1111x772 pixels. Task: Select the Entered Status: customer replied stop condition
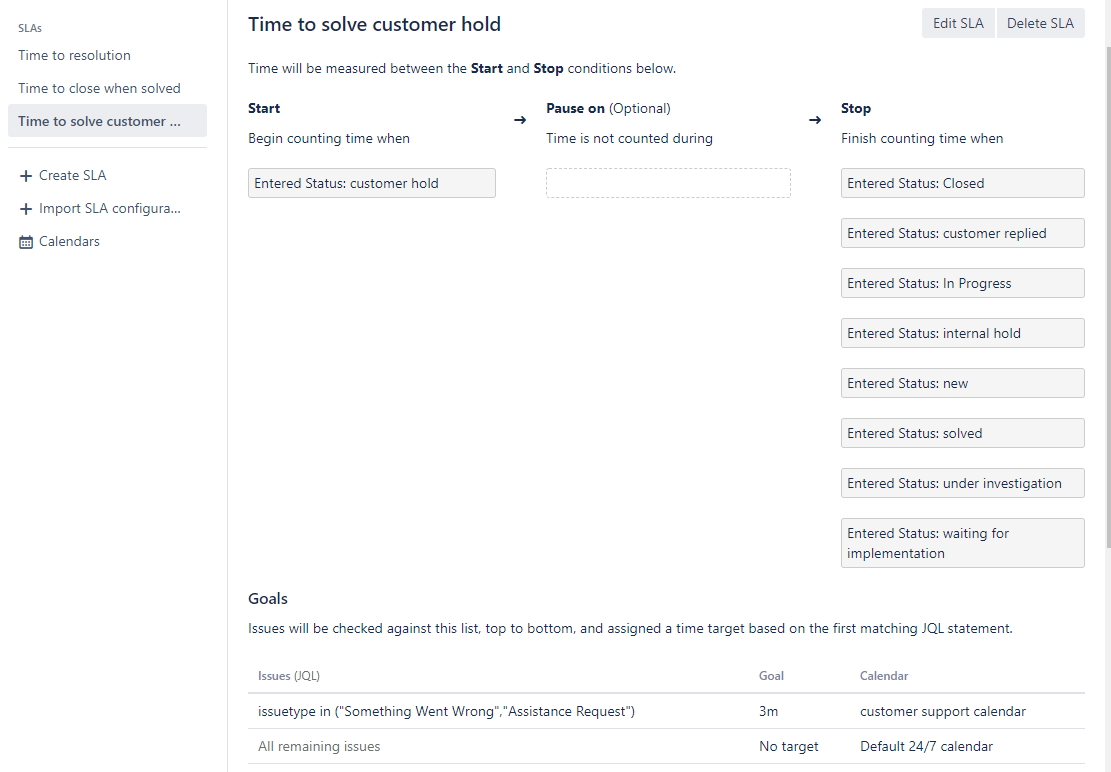click(962, 233)
